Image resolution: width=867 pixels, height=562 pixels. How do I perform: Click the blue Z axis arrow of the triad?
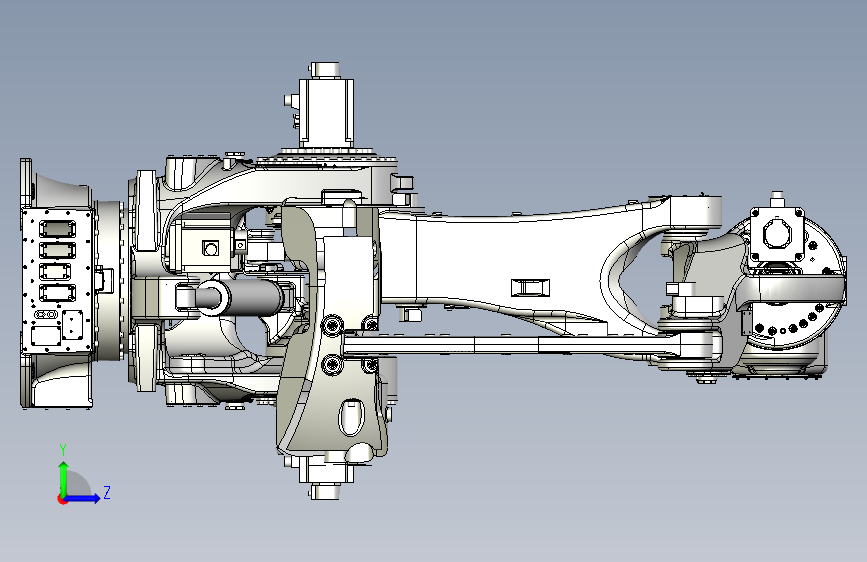coord(83,498)
